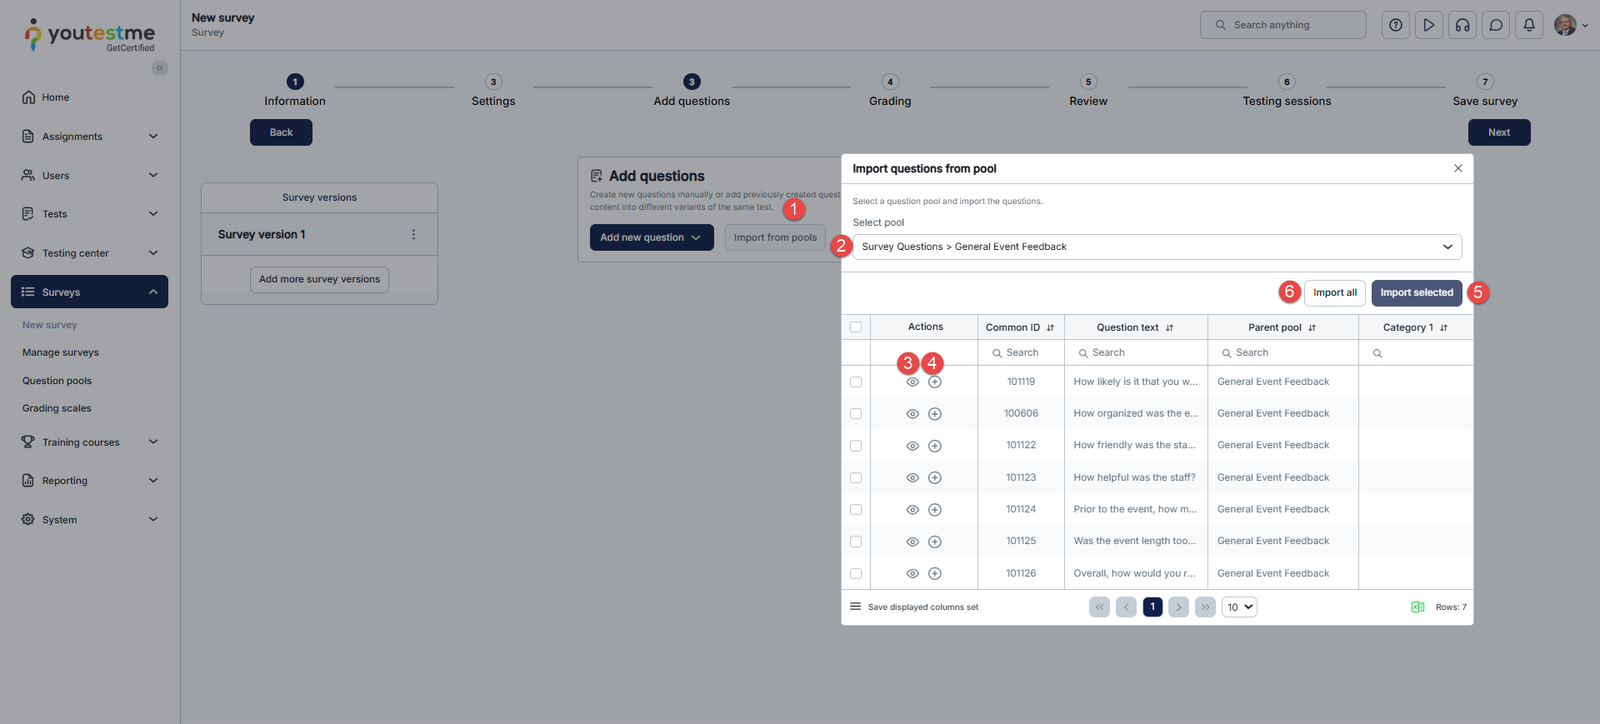Click the Import all button
1600x724 pixels.
(1334, 293)
